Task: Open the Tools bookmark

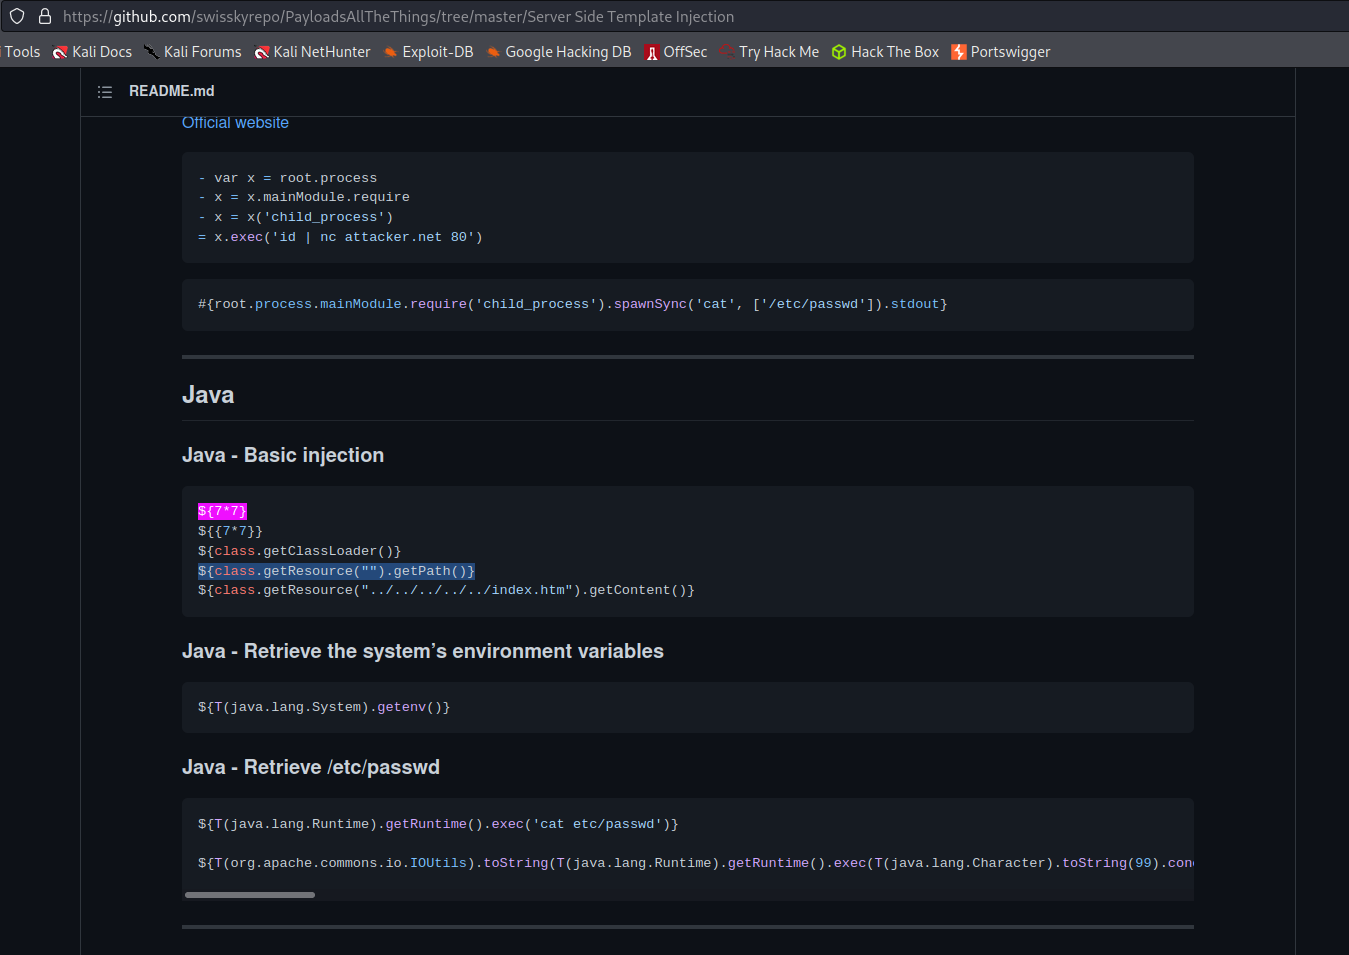Action: pos(21,52)
